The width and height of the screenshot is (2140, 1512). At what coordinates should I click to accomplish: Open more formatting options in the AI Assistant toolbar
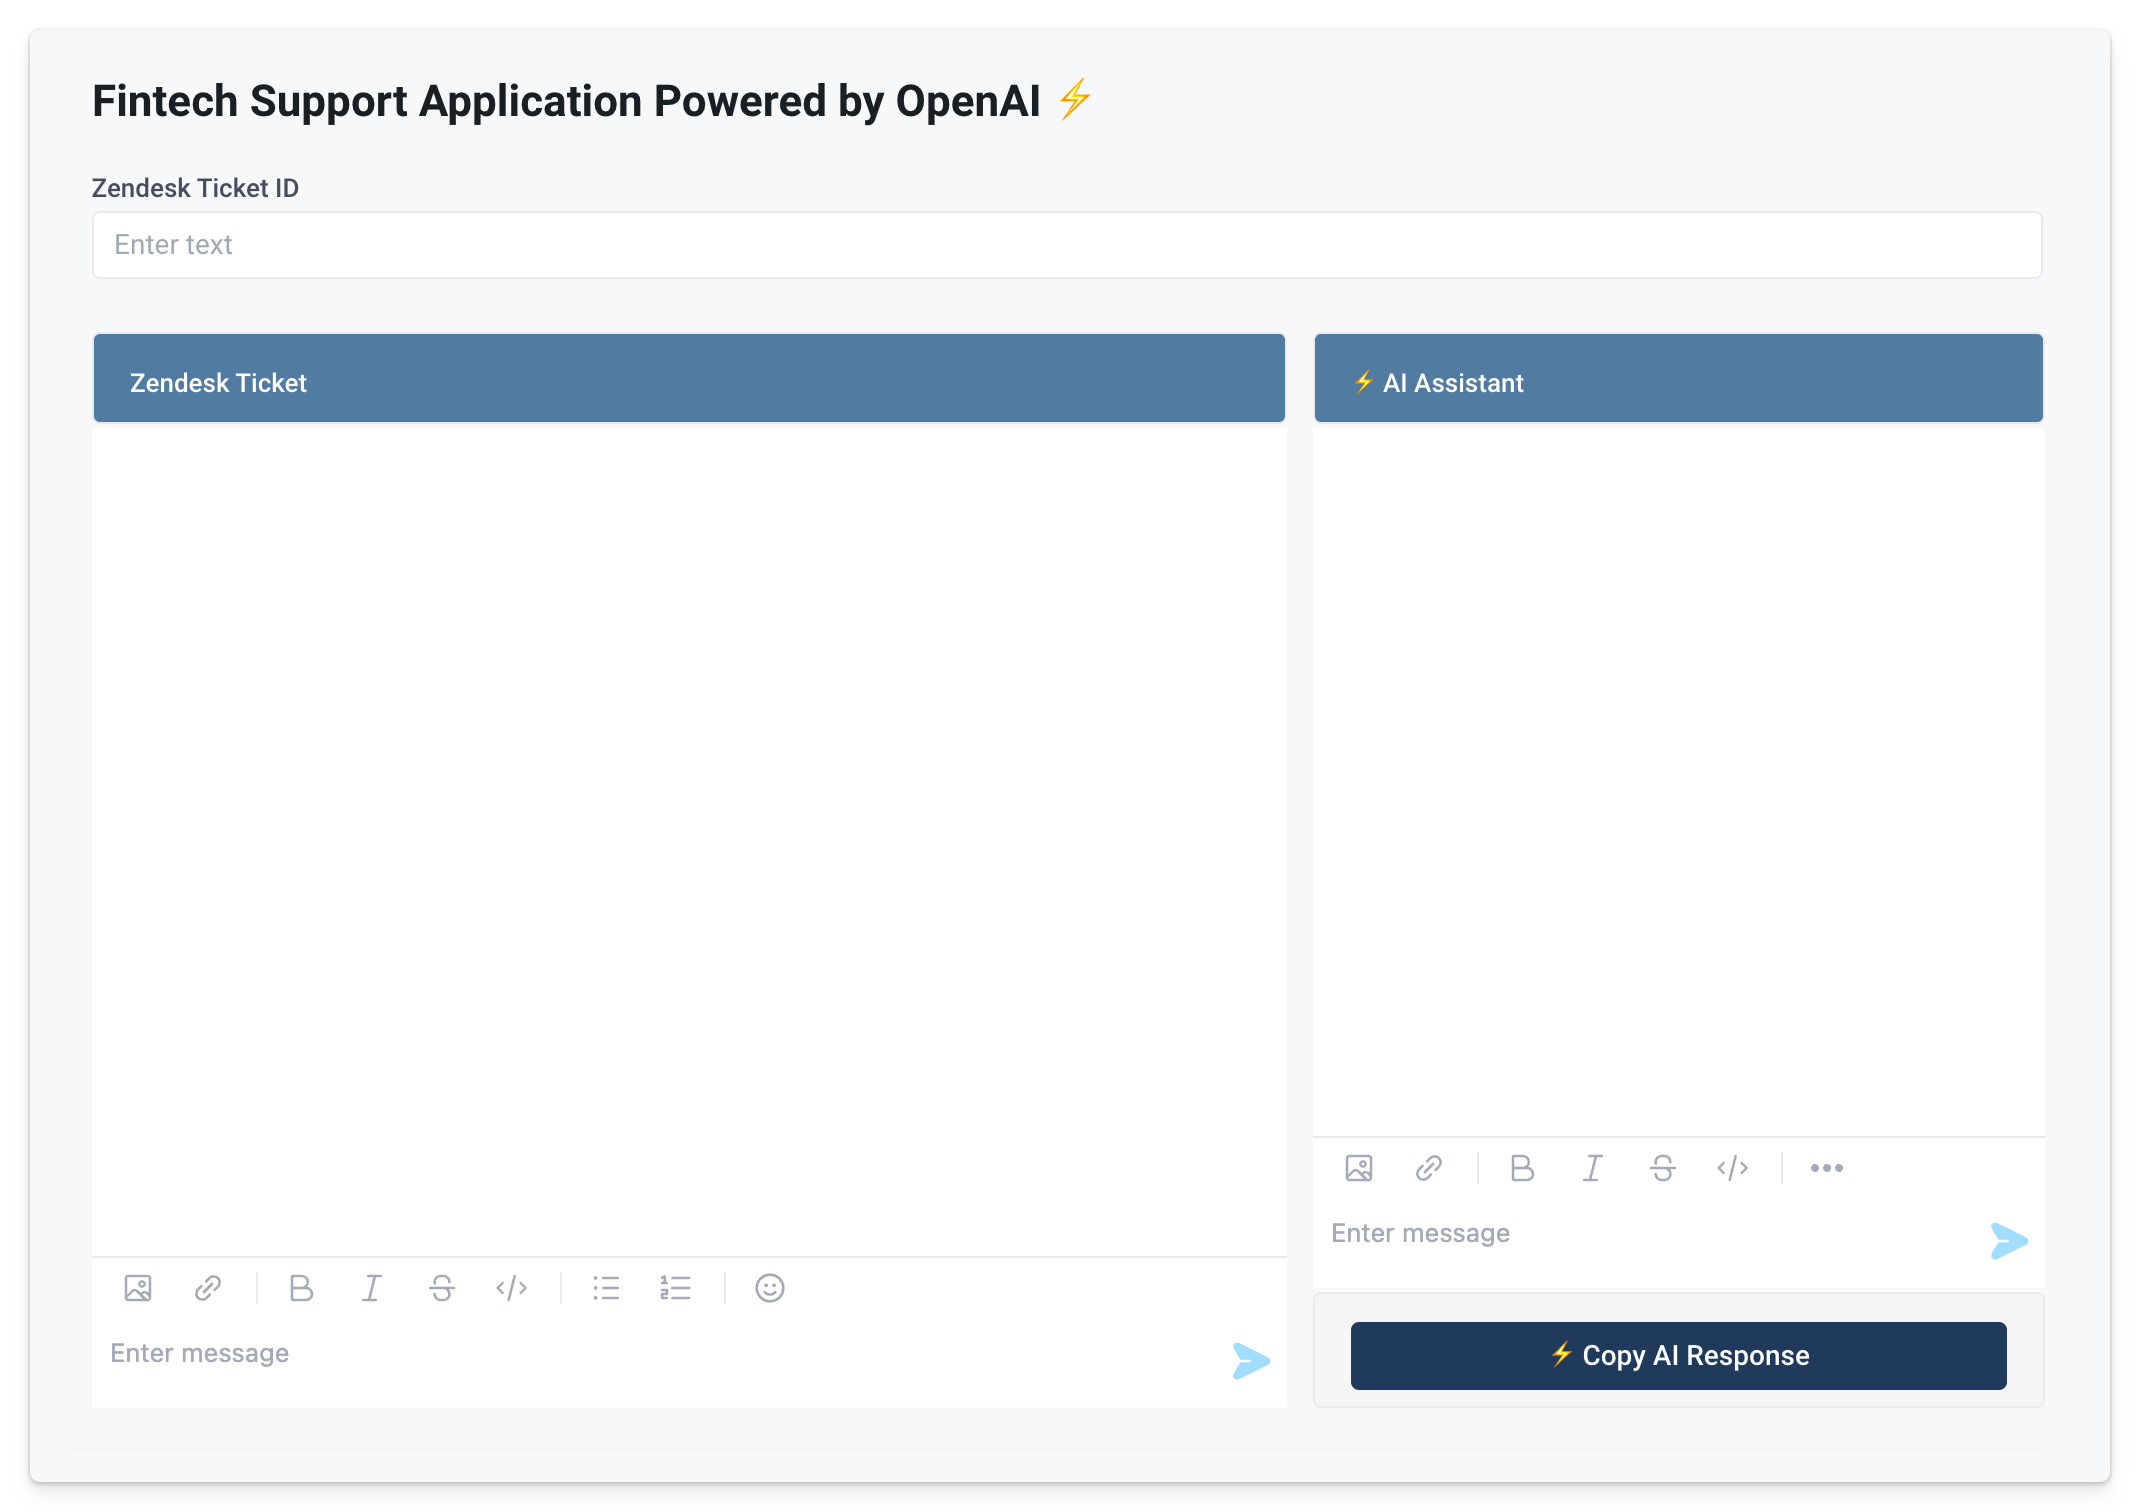pyautogui.click(x=1827, y=1167)
